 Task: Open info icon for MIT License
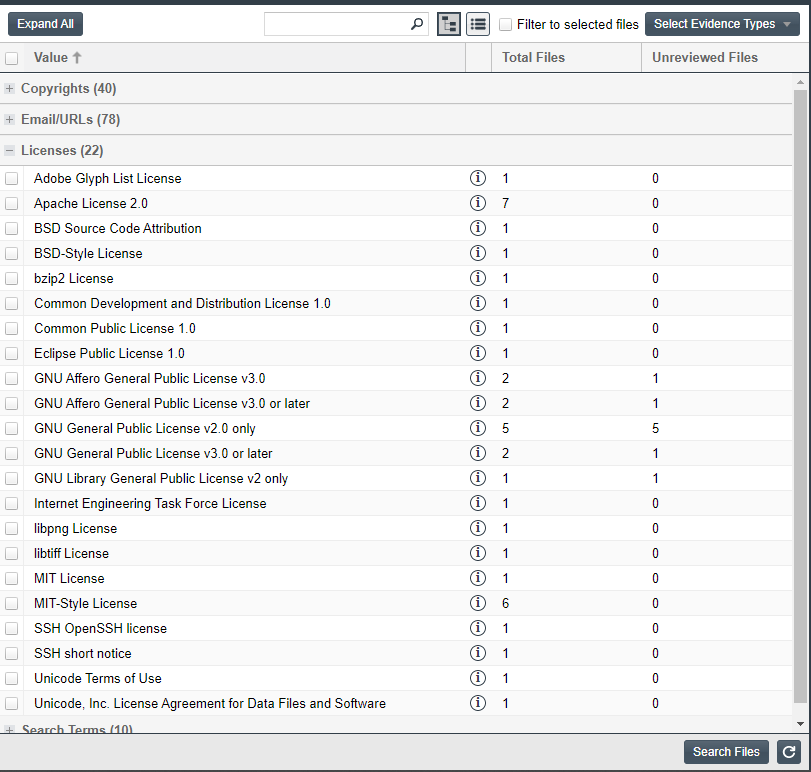tap(478, 578)
